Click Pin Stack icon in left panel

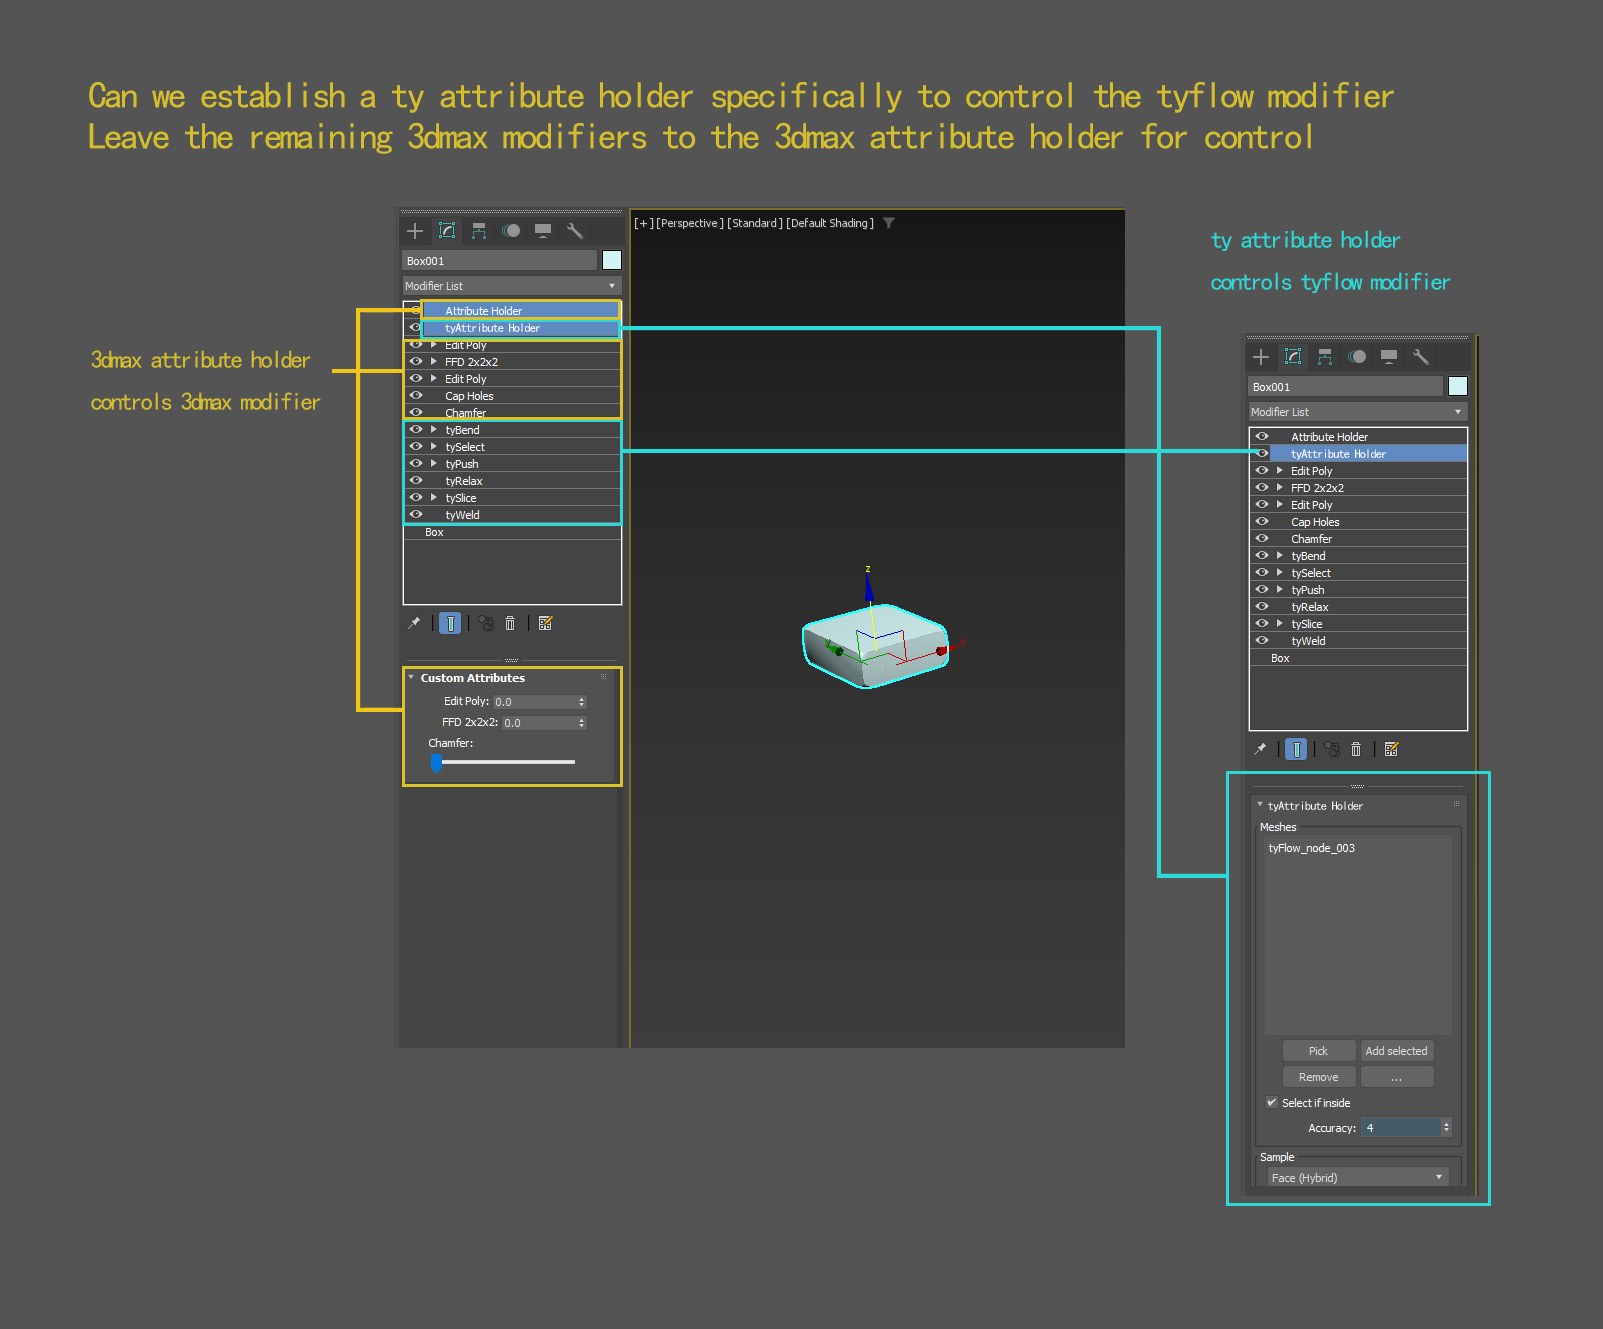pyautogui.click(x=414, y=623)
